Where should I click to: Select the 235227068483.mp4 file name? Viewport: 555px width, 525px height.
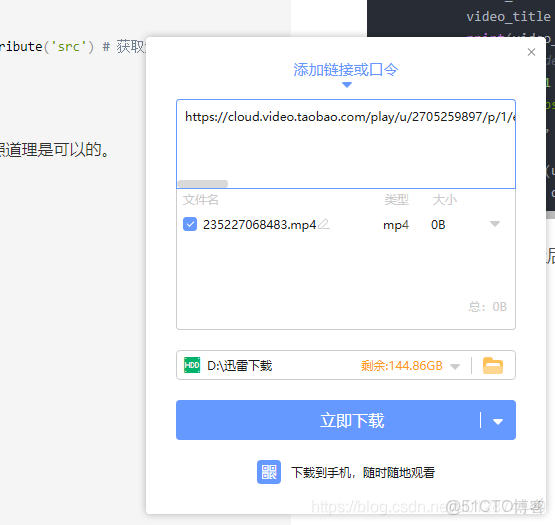coord(259,225)
